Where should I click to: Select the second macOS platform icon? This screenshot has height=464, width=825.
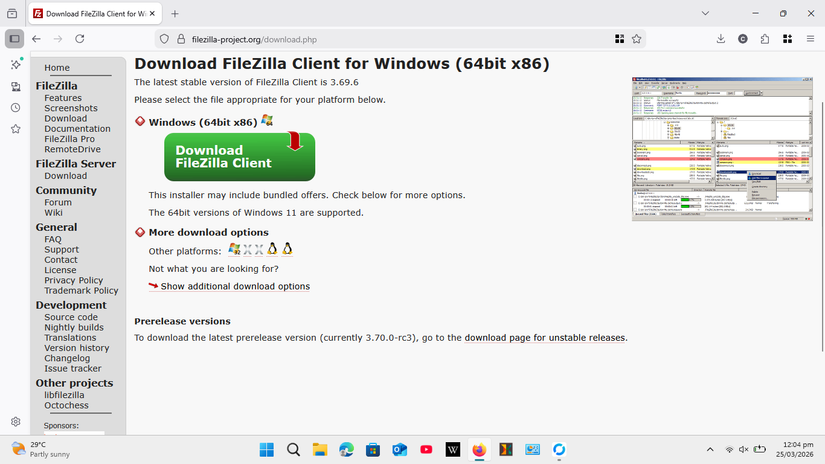[259, 250]
